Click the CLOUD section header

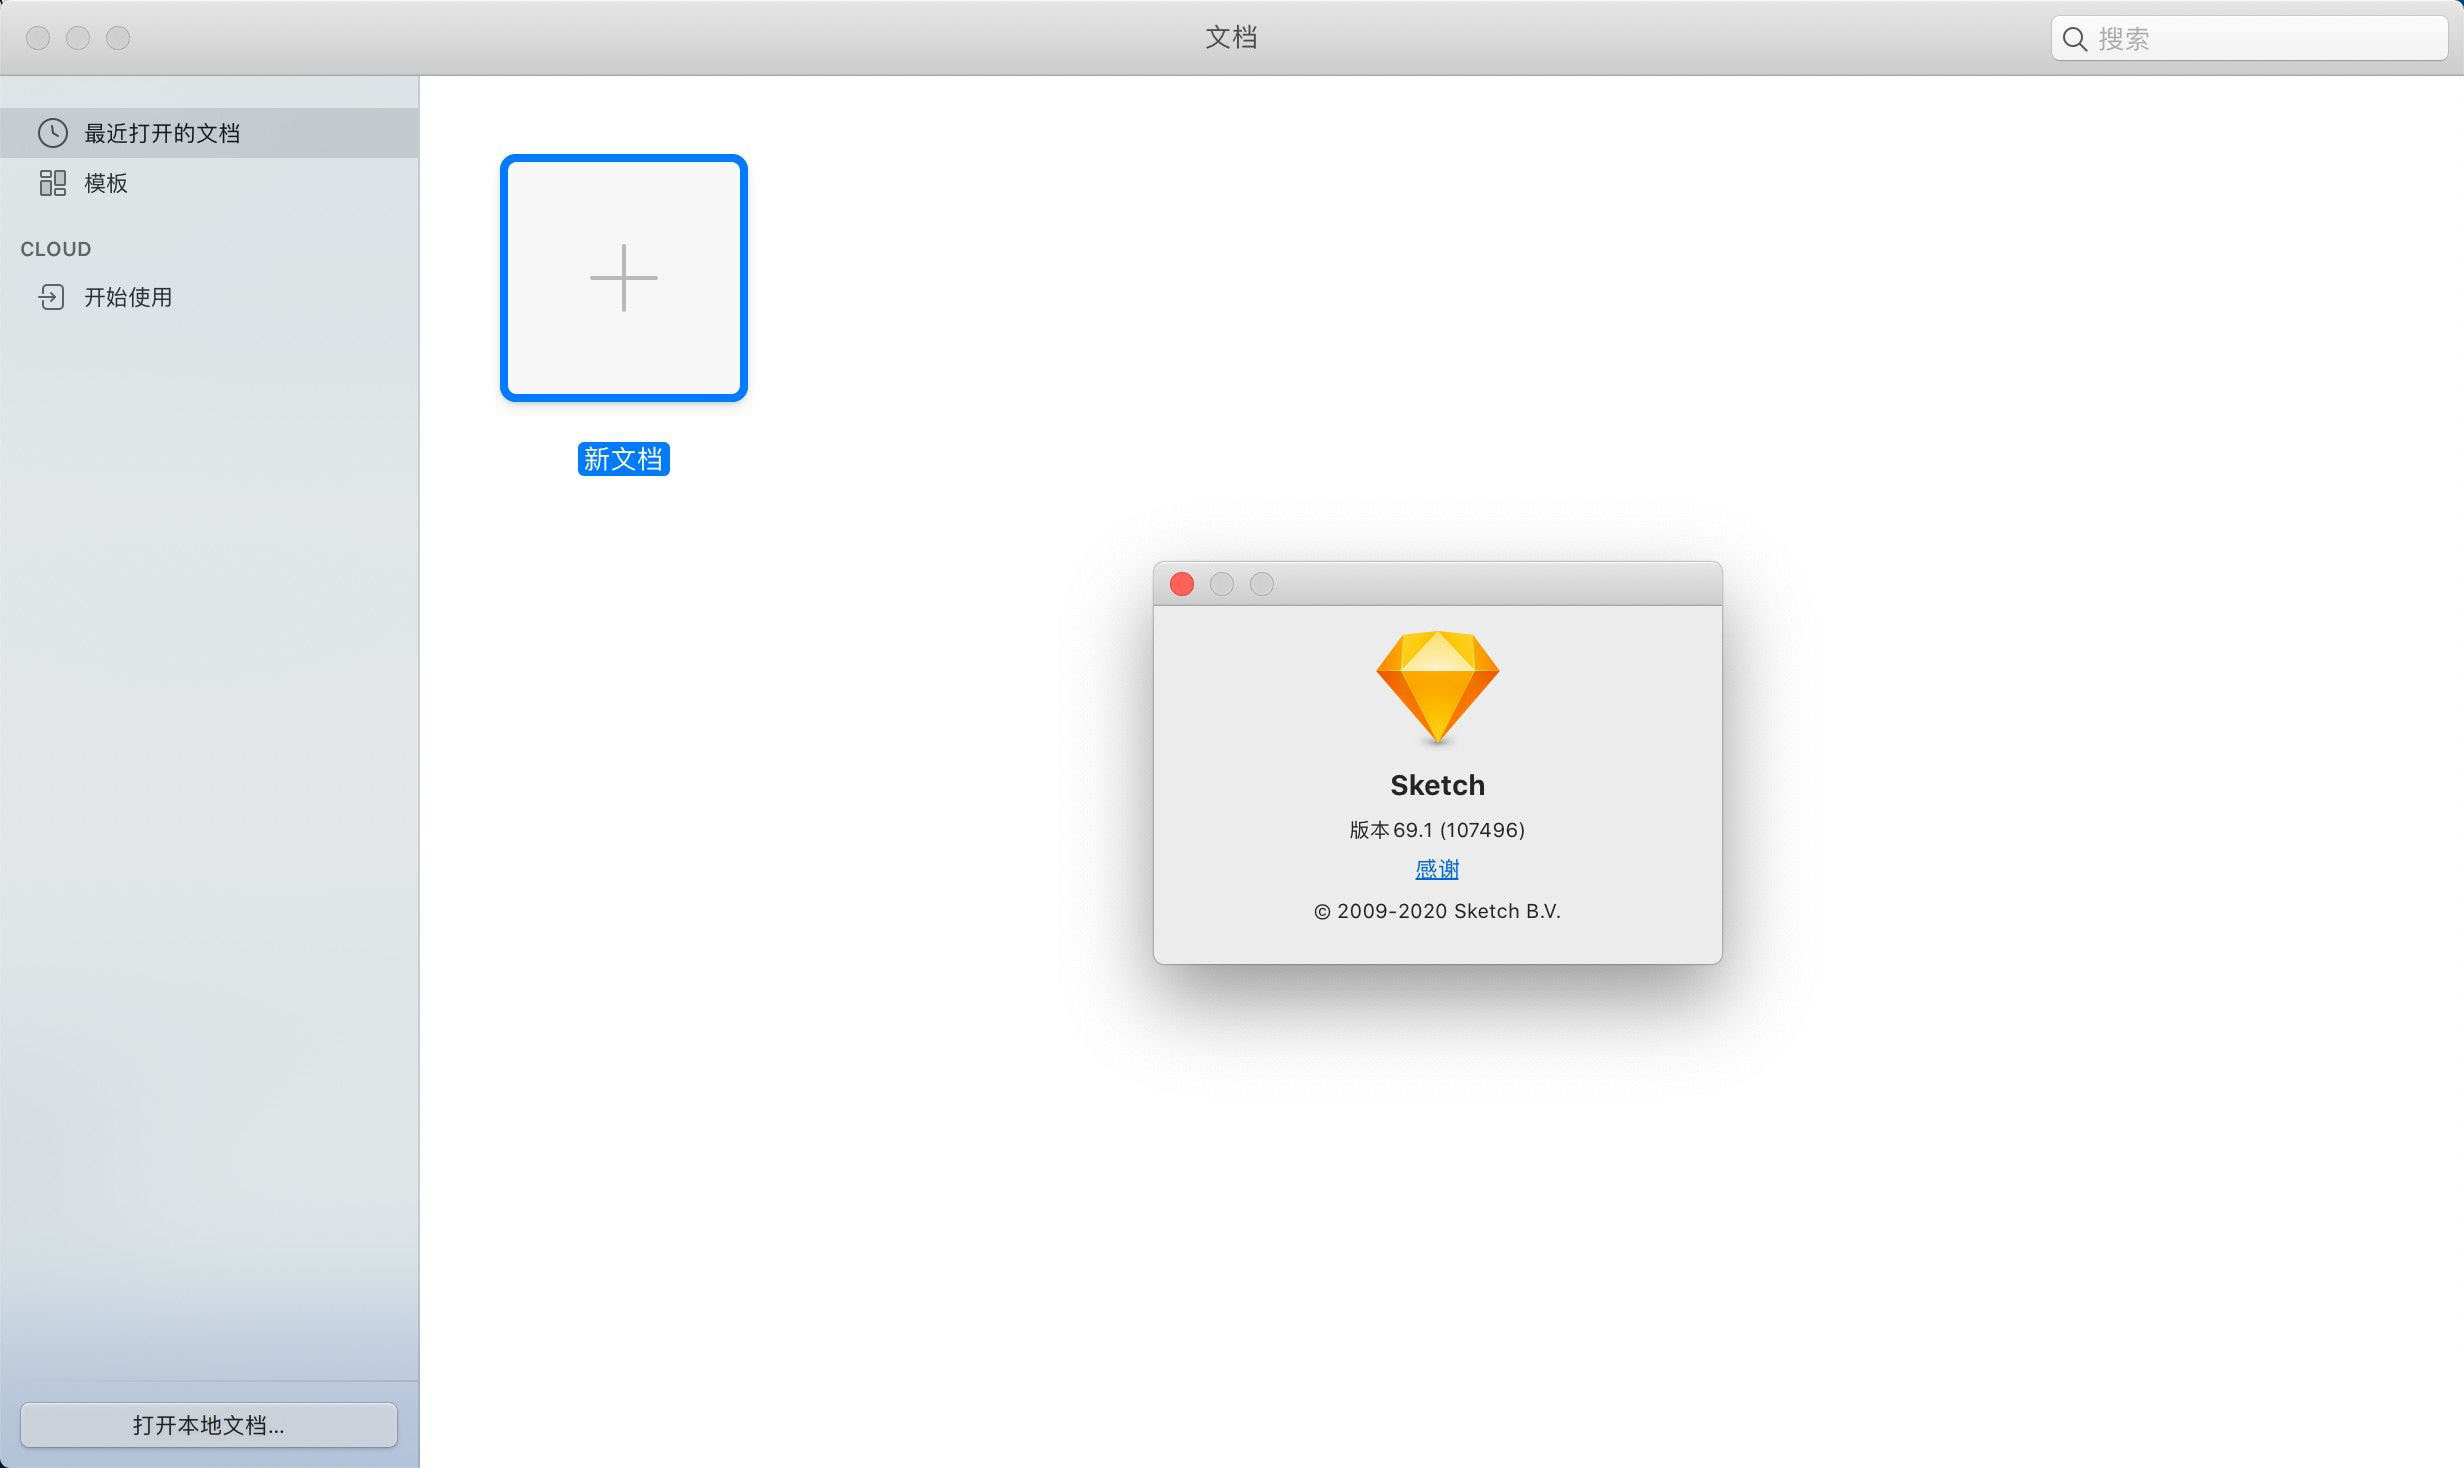[x=56, y=249]
